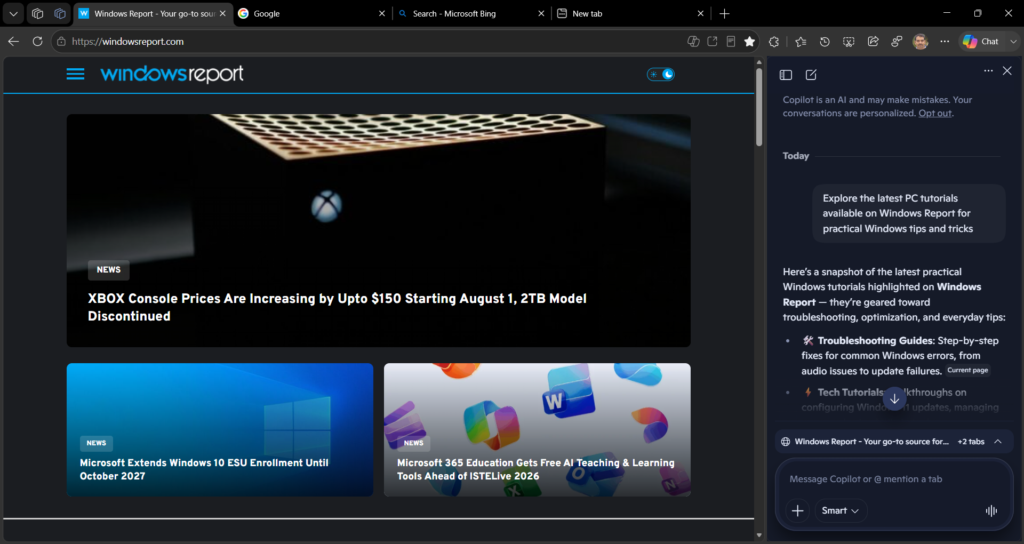
Task: Close the Windows Report tab
Action: pyautogui.click(x=223, y=13)
